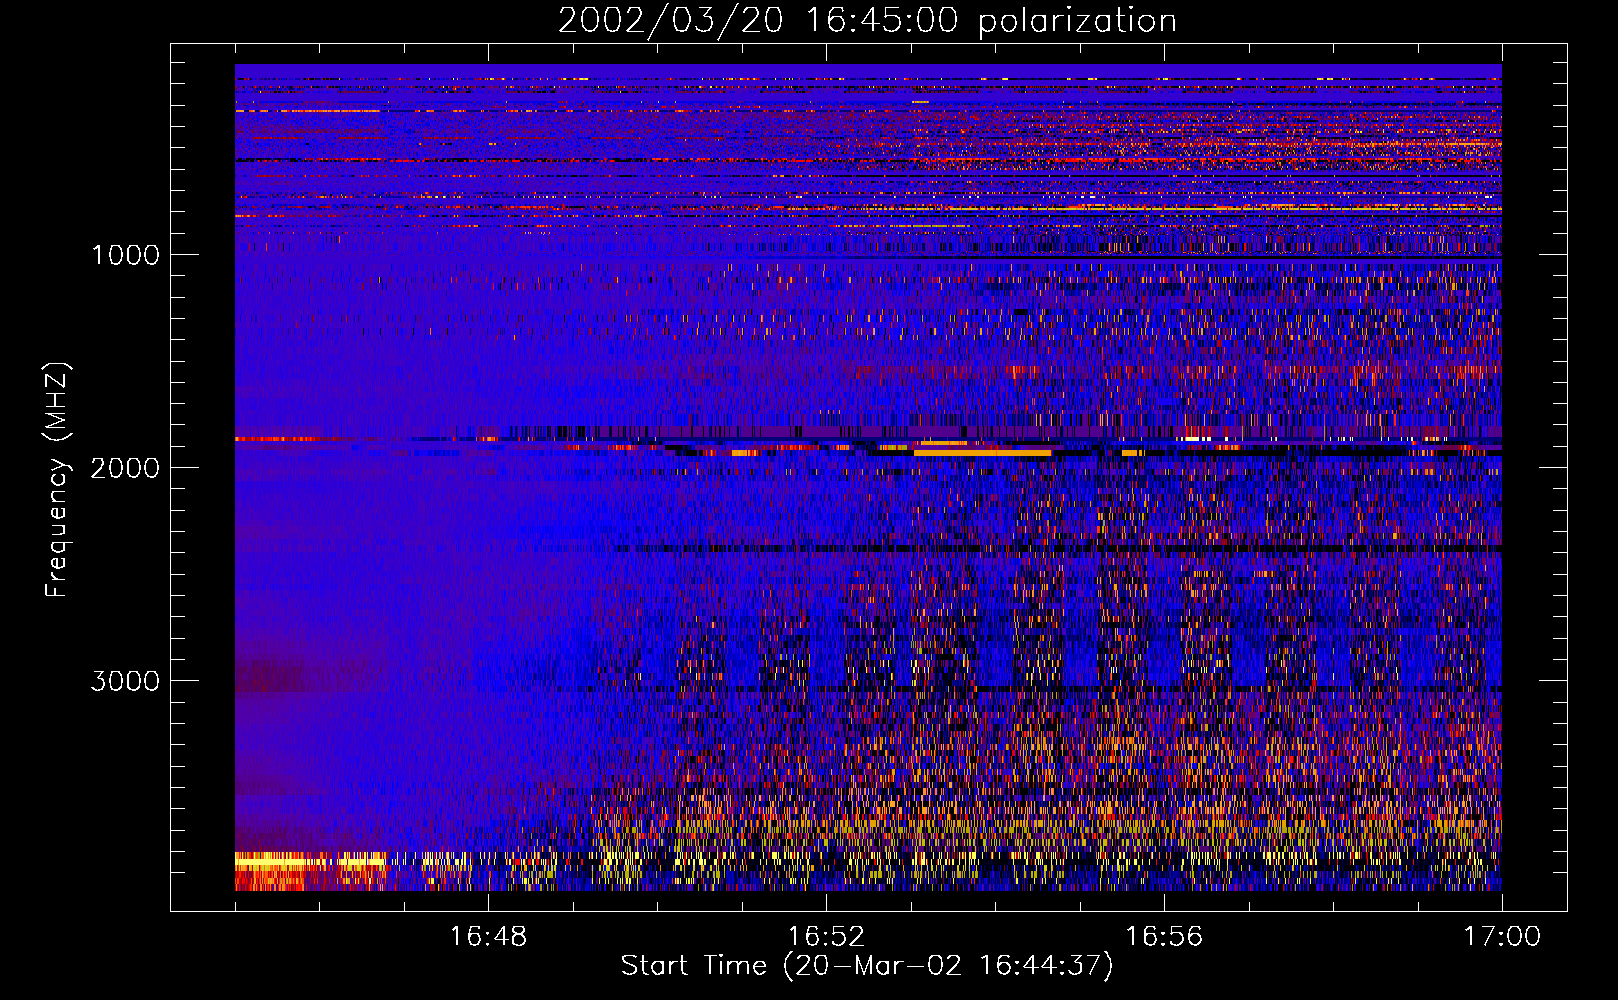This screenshot has width=1618, height=1000.
Task: Click the '3000' frequency tick label
Action: (x=125, y=681)
